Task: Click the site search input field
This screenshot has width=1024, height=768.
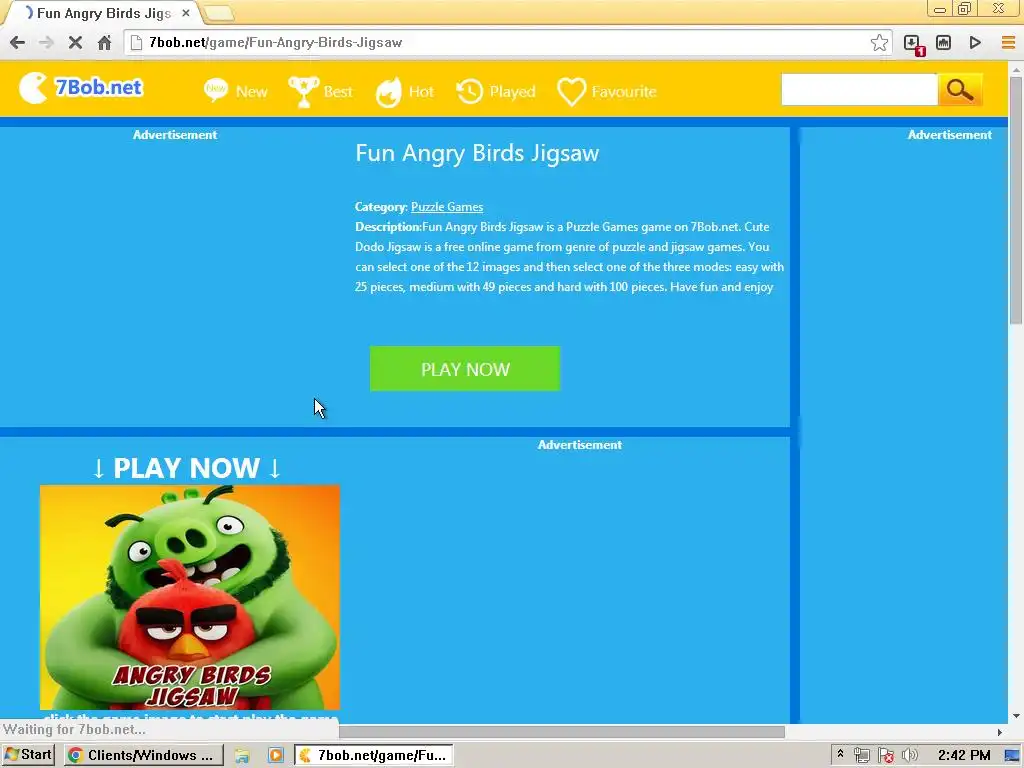Action: coord(859,89)
